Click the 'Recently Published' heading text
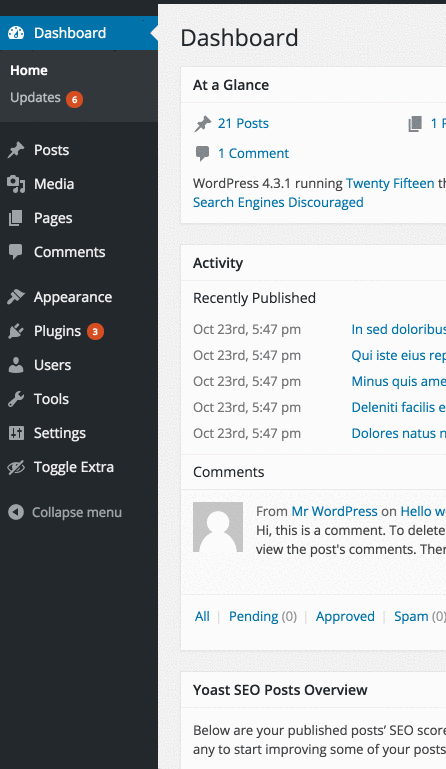The image size is (446, 769). pyautogui.click(x=254, y=298)
